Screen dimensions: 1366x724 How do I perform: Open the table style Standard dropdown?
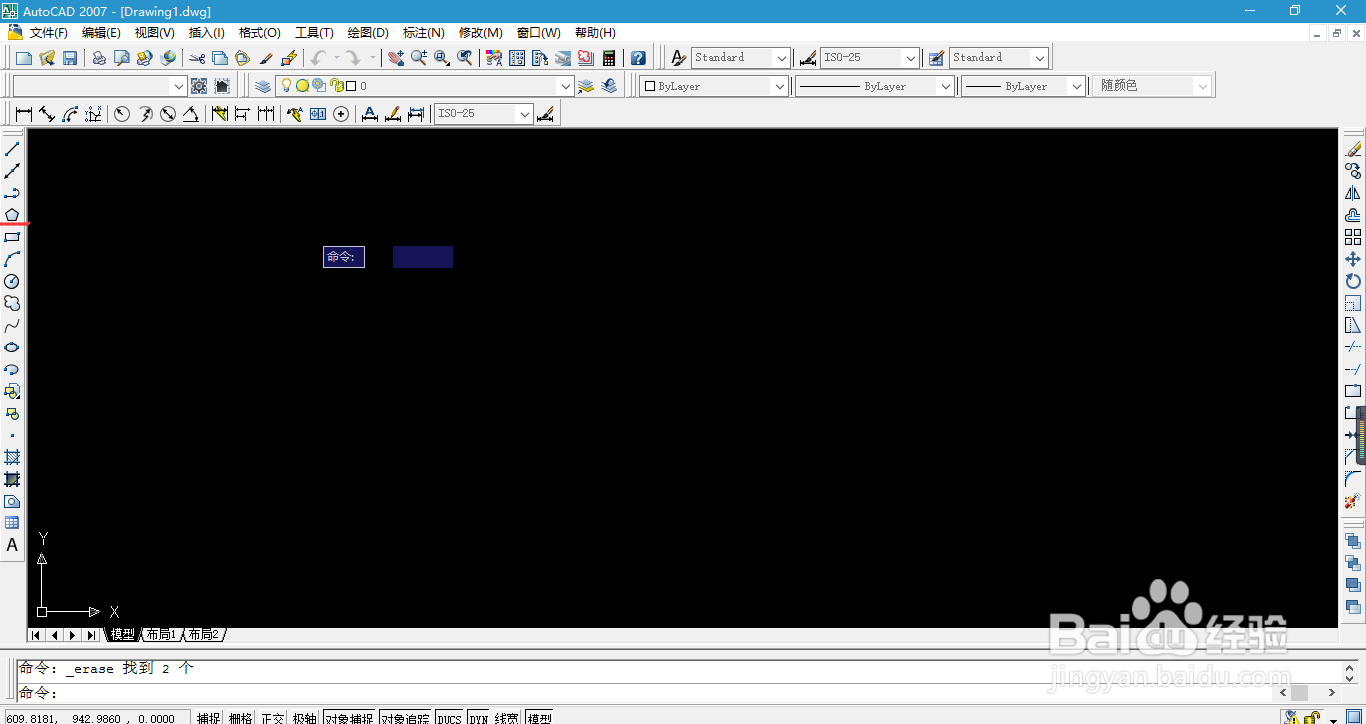tap(1039, 58)
